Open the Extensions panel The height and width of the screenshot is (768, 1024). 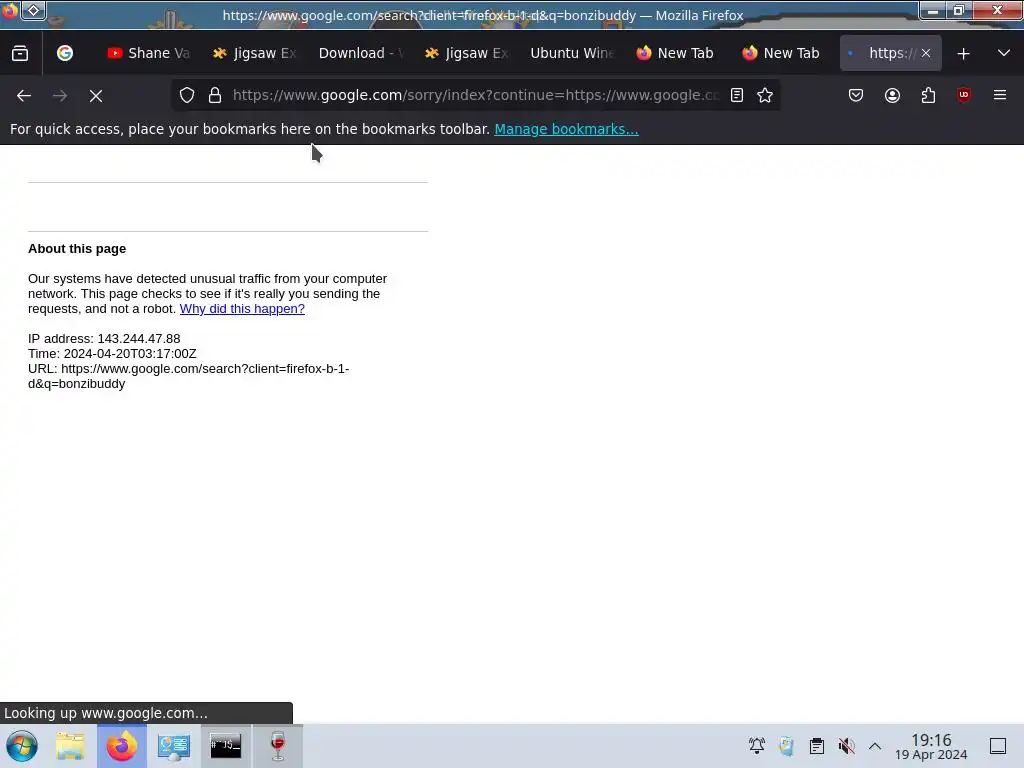coord(928,95)
